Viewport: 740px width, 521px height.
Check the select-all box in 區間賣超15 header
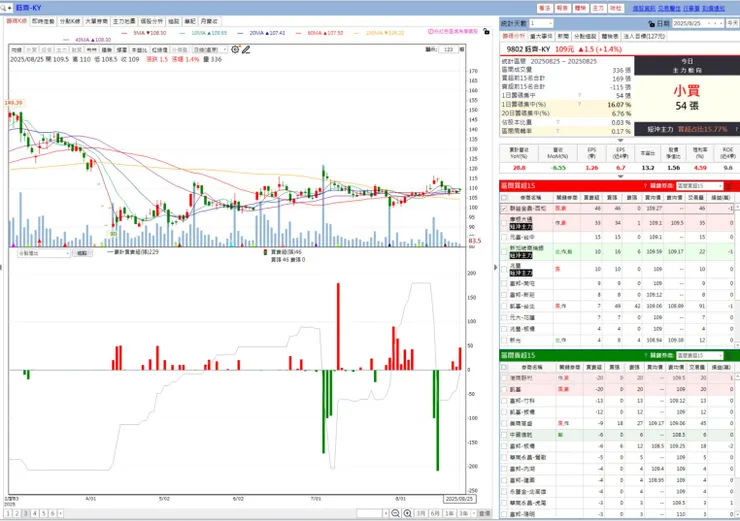504,367
